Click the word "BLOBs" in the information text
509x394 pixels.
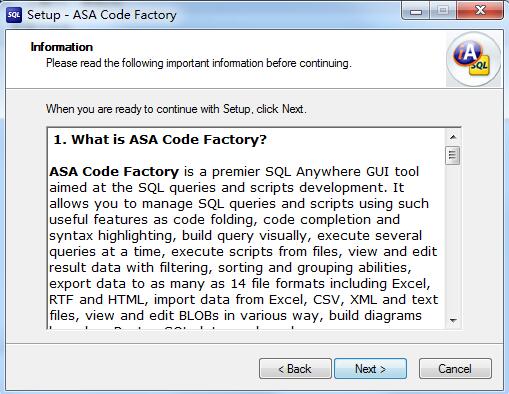click(199, 316)
